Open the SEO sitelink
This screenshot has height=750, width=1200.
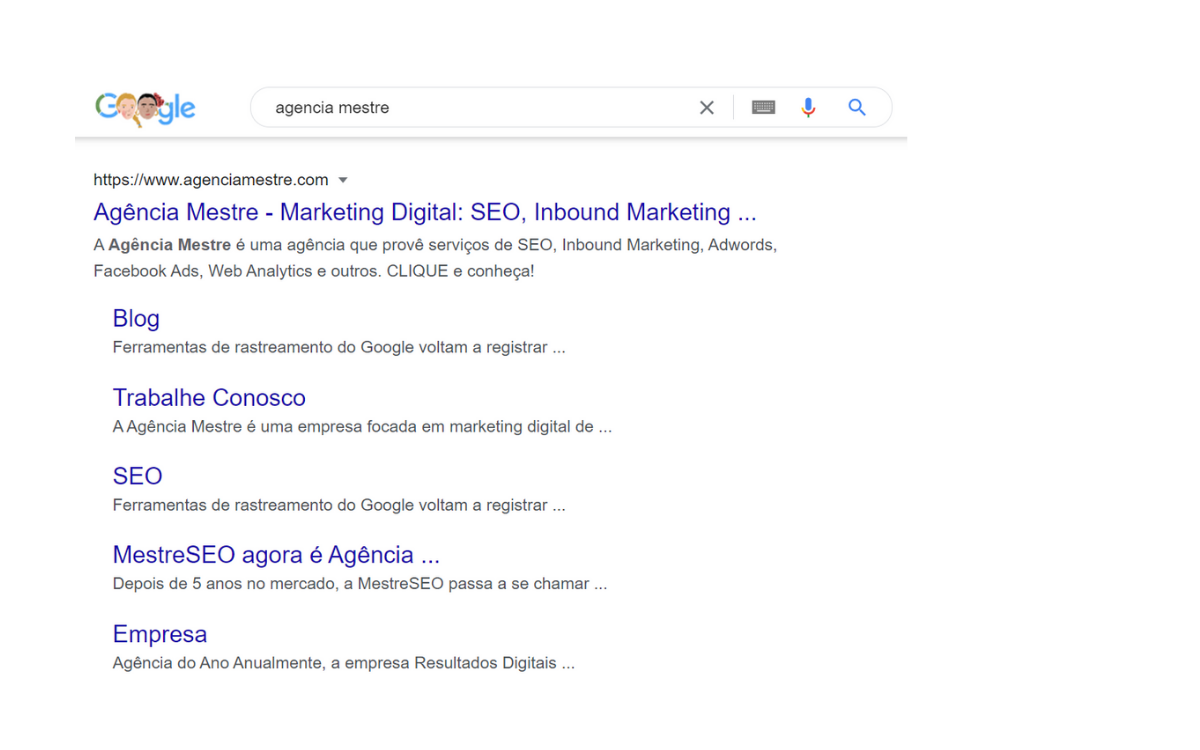click(x=137, y=476)
